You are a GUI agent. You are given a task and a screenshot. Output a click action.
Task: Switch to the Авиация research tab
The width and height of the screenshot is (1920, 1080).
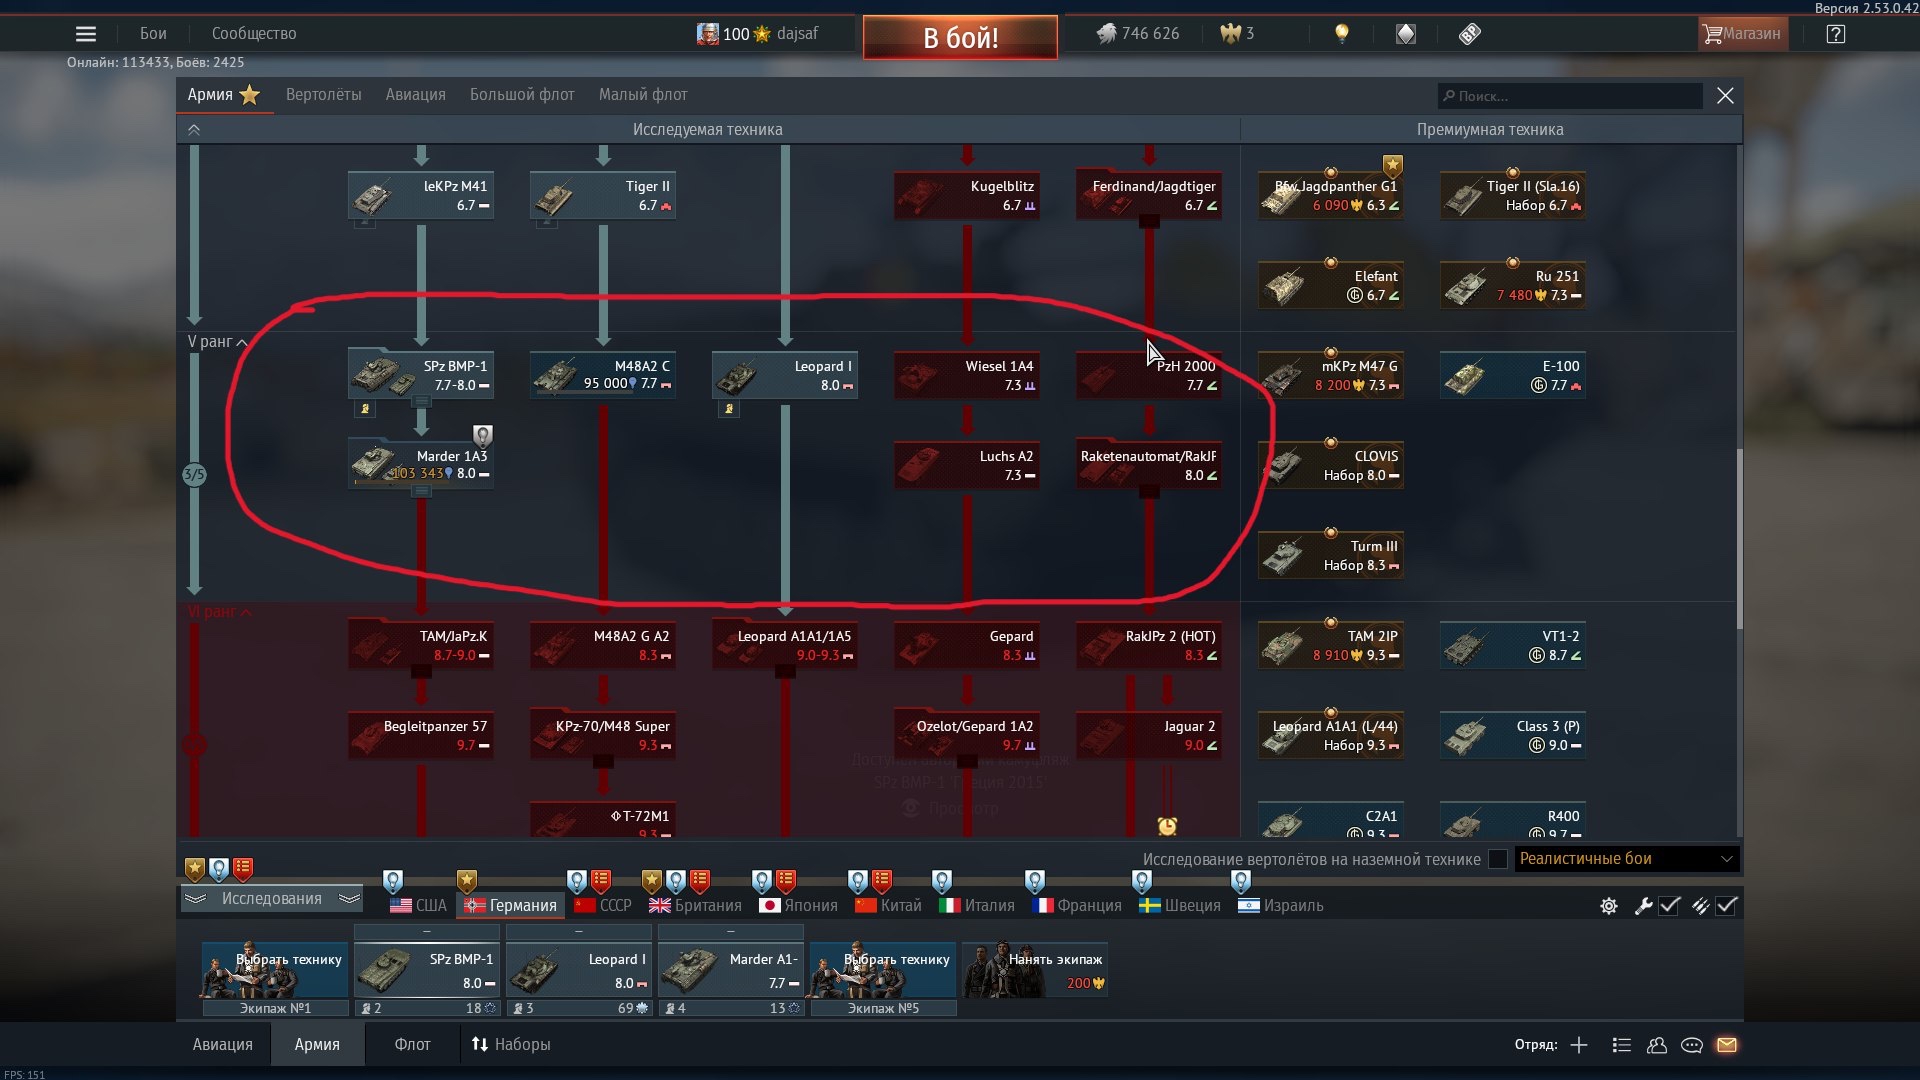point(415,95)
